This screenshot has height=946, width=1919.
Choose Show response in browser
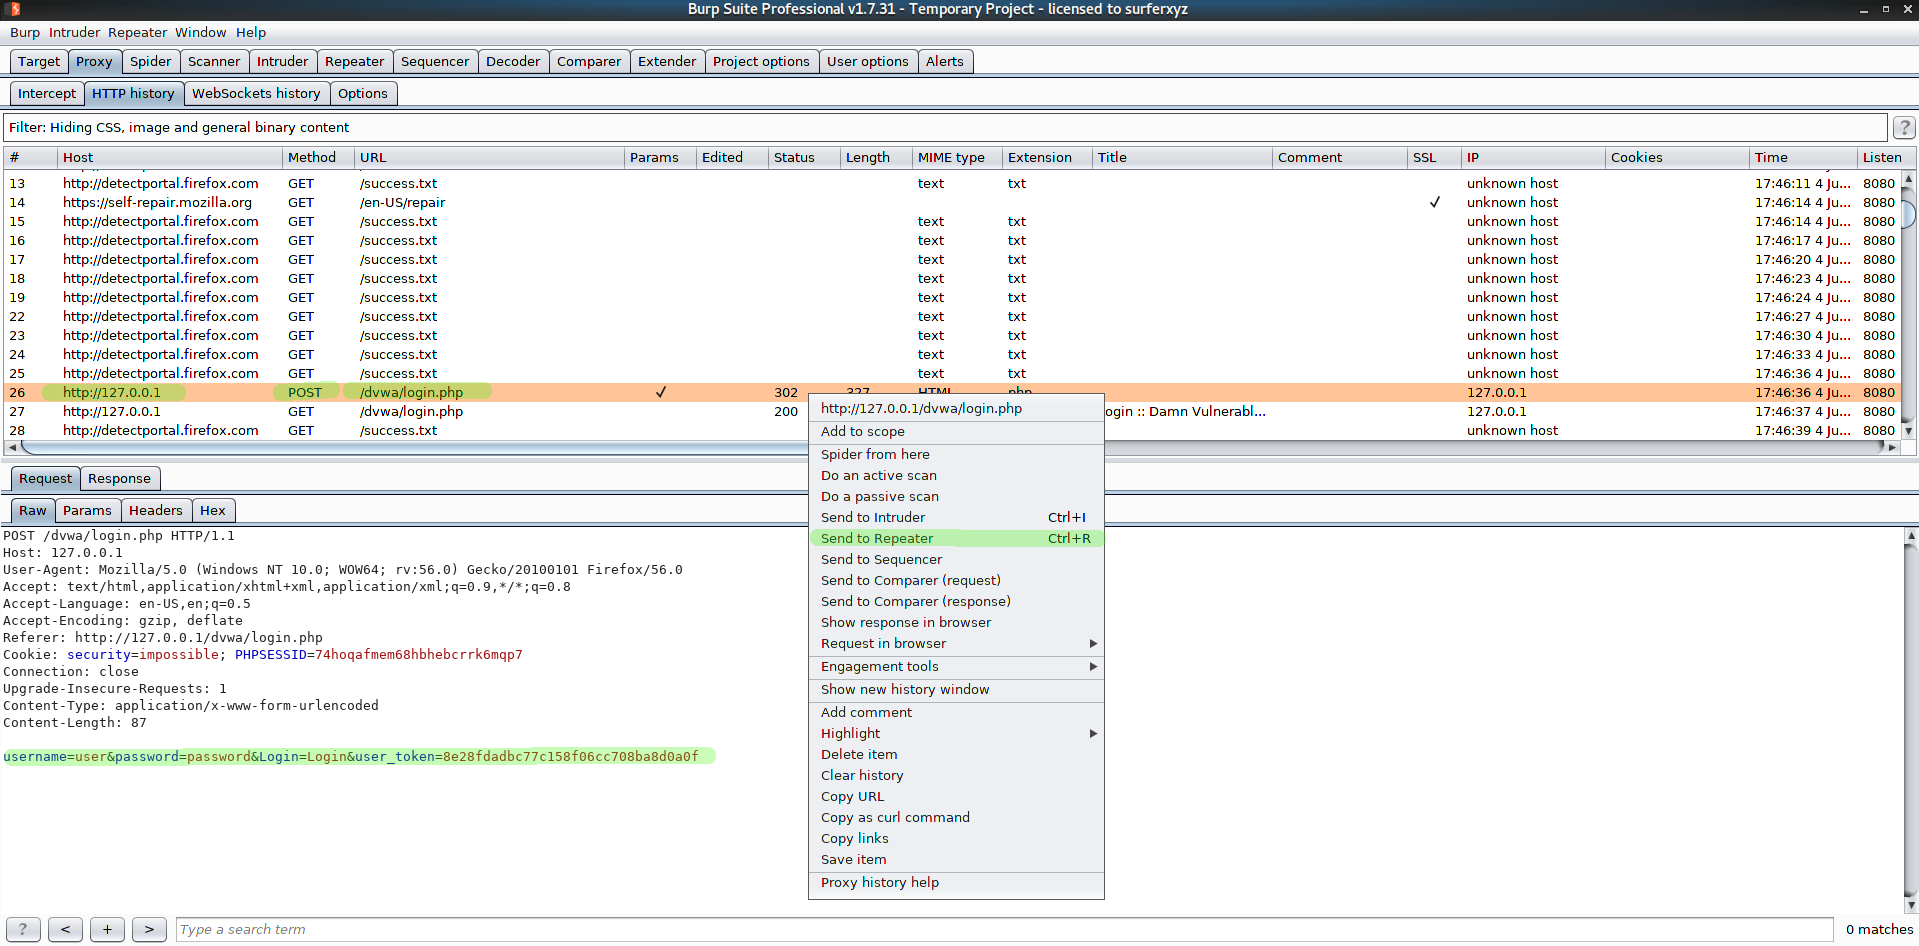[956, 622]
